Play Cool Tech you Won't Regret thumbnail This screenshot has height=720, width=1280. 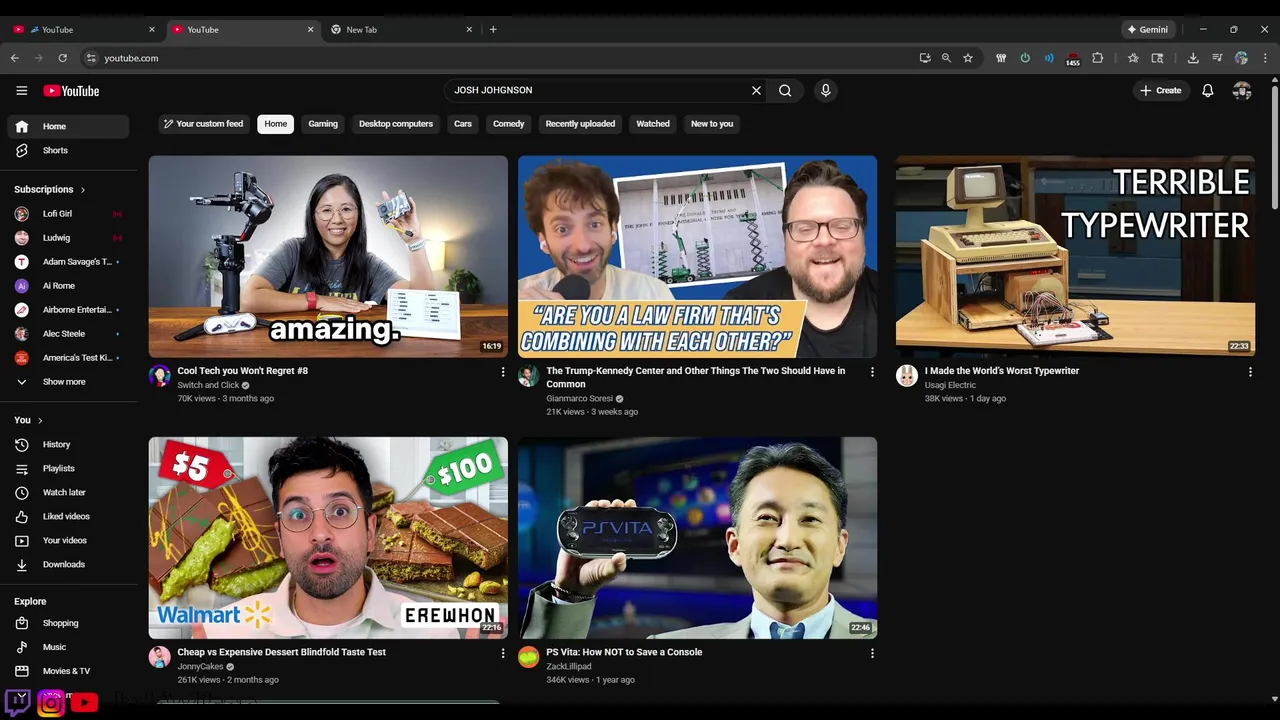[328, 256]
